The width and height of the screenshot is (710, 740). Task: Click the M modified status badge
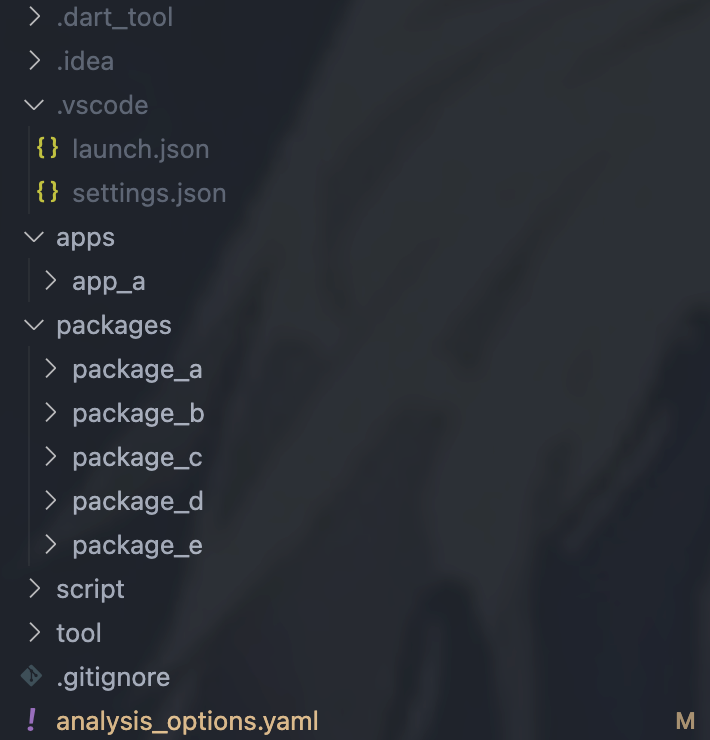click(x=685, y=721)
